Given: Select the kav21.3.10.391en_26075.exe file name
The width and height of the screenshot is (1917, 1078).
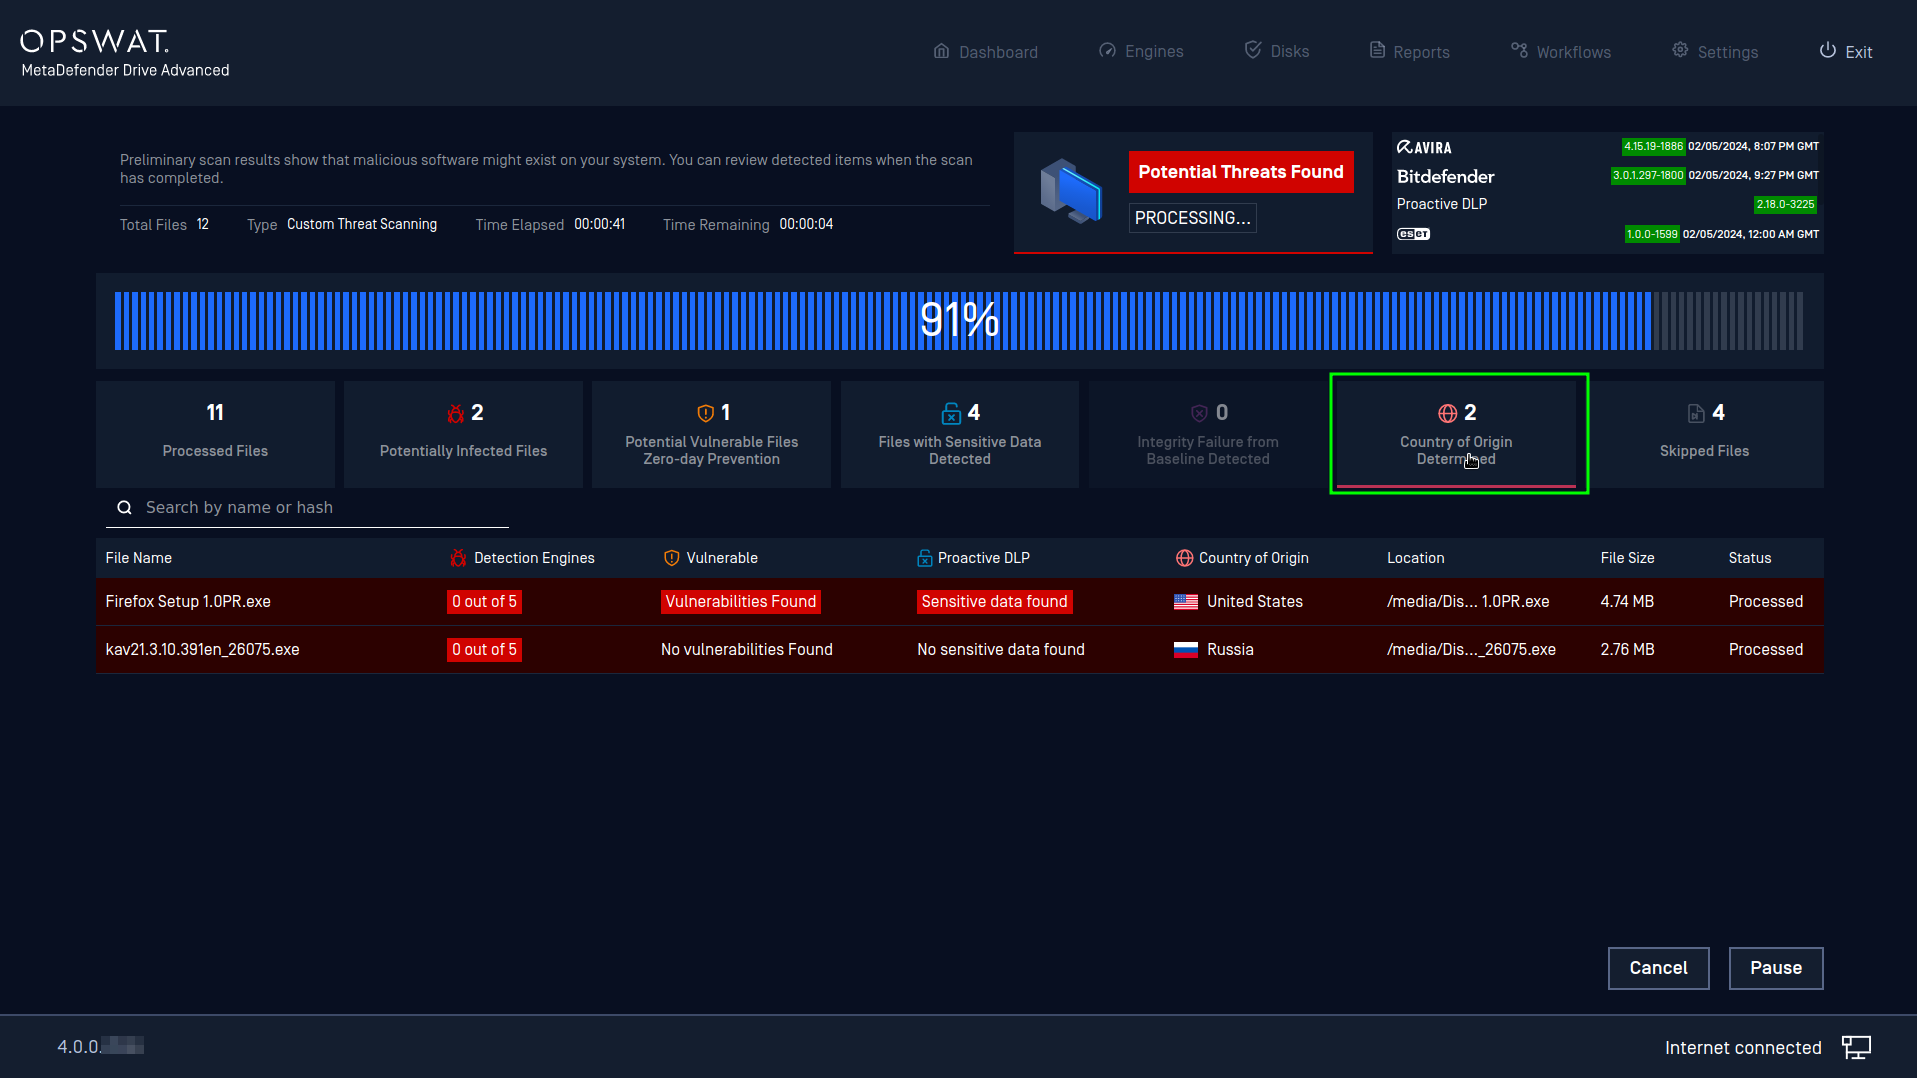Looking at the screenshot, I should [202, 650].
